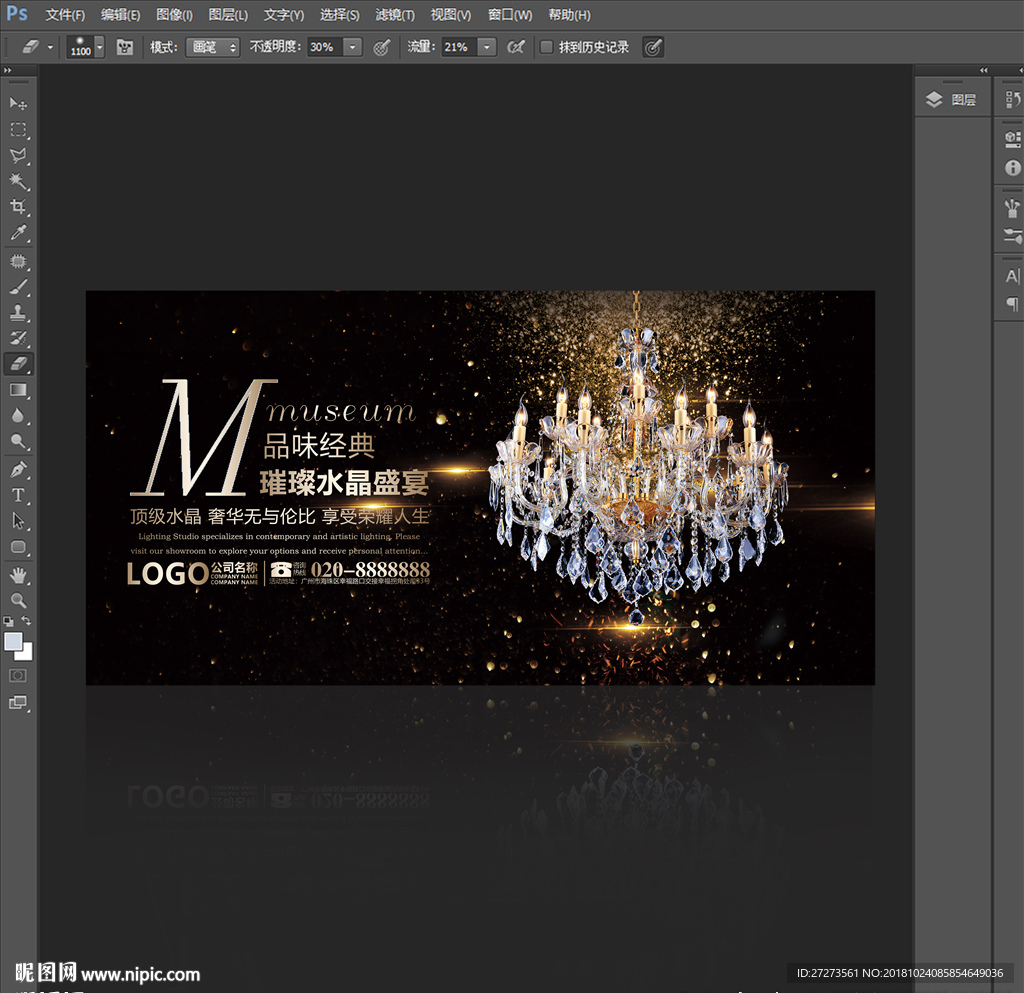Open the 图层 layers panel
The width and height of the screenshot is (1024, 993).
pos(951,100)
